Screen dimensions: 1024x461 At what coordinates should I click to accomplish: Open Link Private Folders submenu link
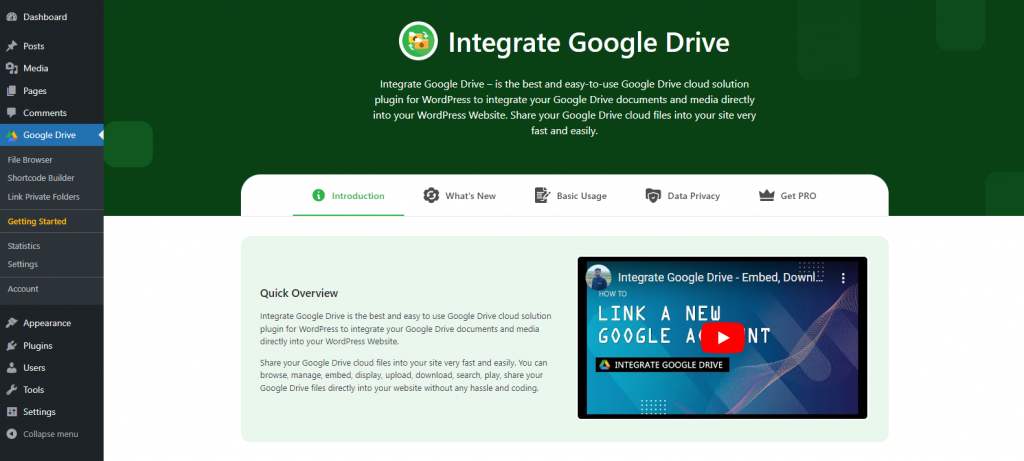(x=43, y=197)
